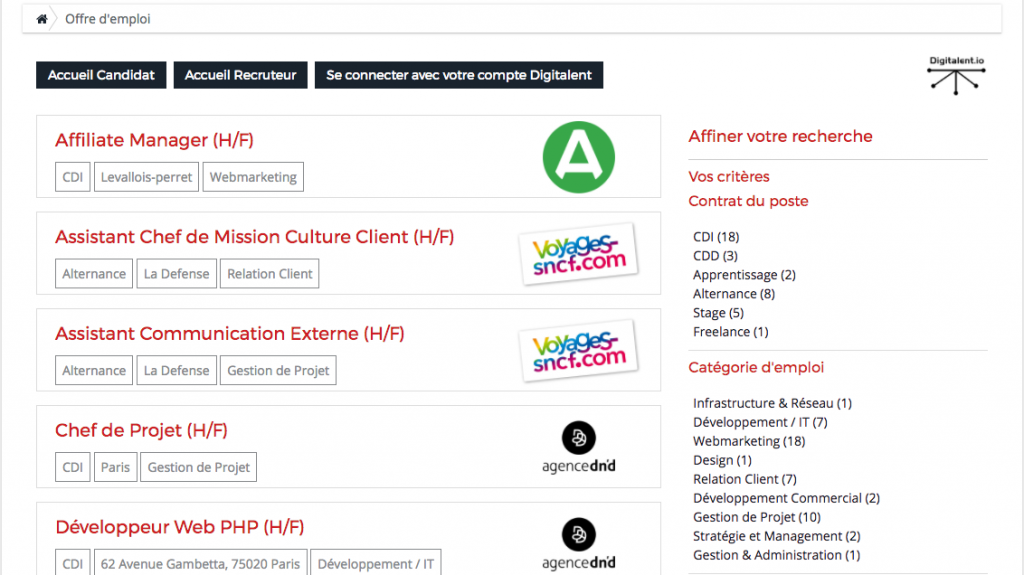
Task: Go to Accueil Recruteur
Action: click(x=240, y=75)
